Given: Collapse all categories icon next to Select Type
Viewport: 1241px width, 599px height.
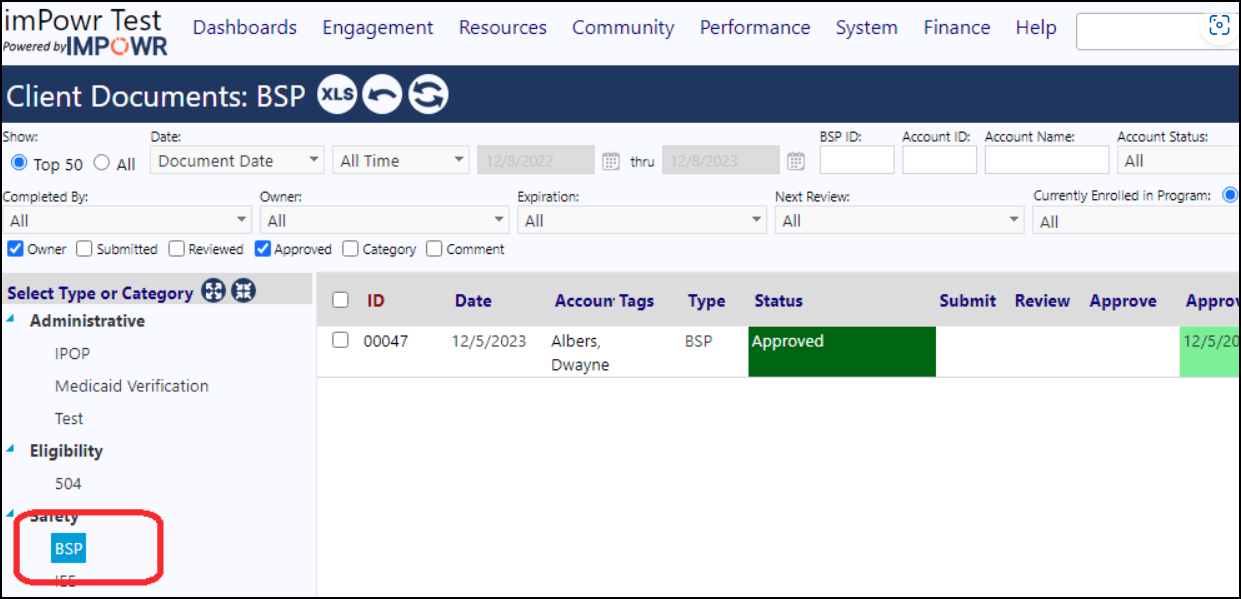Looking at the screenshot, I should [244, 291].
